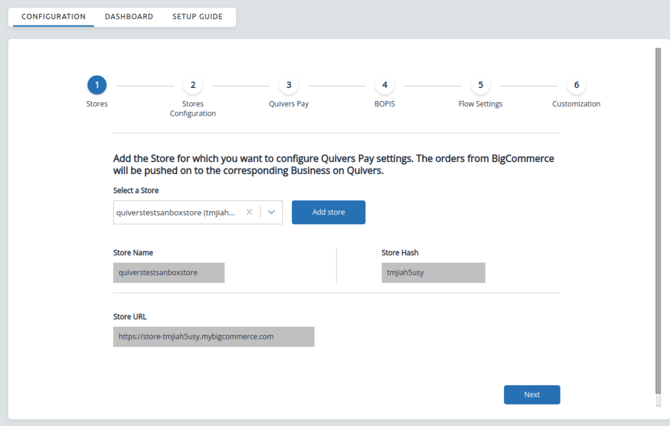Click the Stores Configuration step label
The height and width of the screenshot is (426, 670).
[x=193, y=109]
